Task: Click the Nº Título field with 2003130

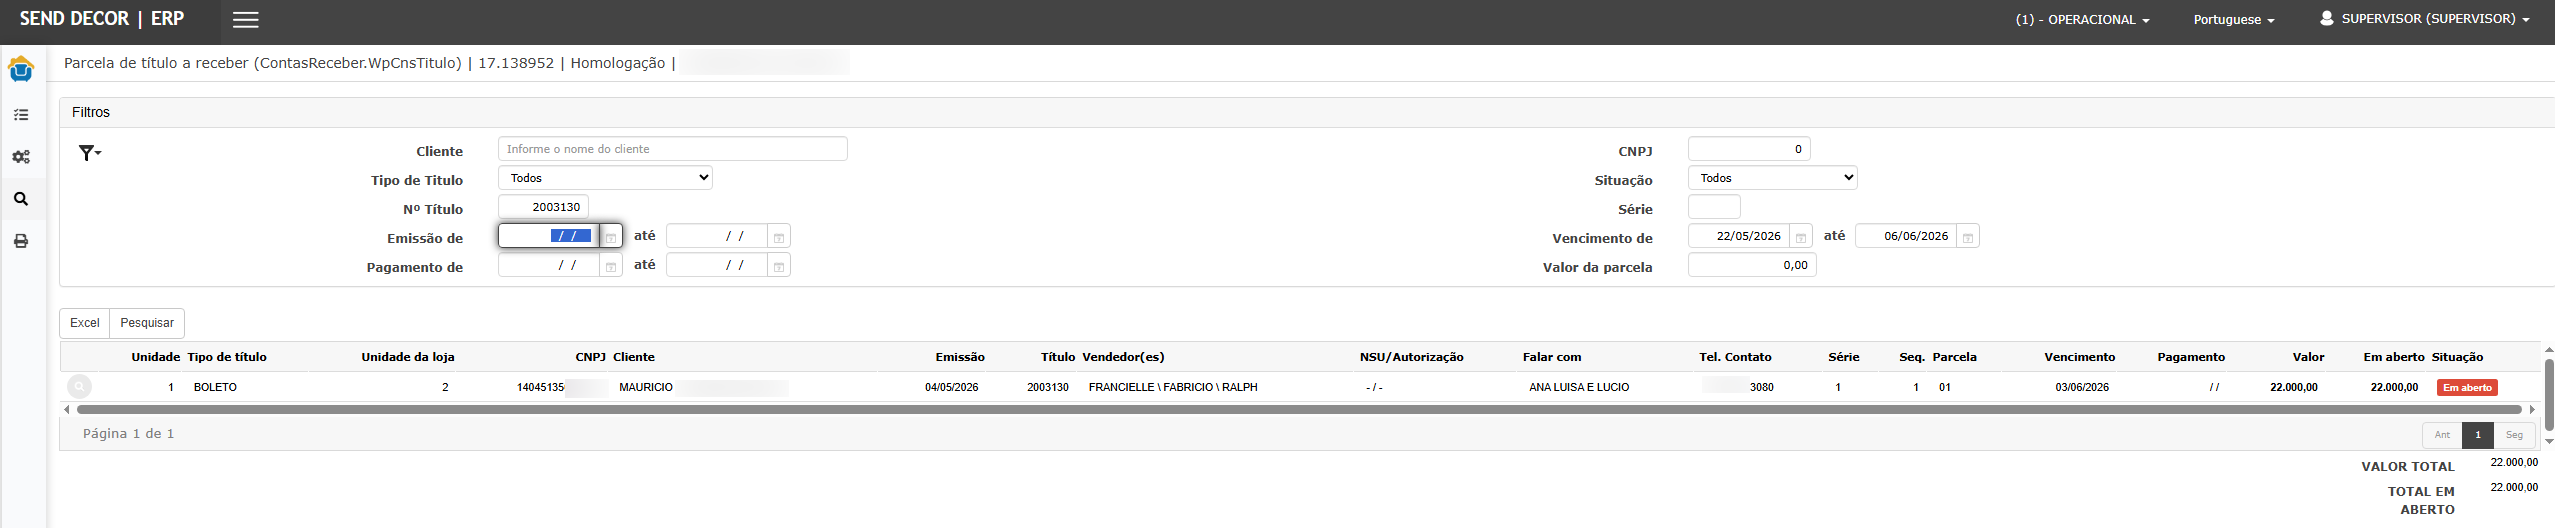Action: (543, 207)
